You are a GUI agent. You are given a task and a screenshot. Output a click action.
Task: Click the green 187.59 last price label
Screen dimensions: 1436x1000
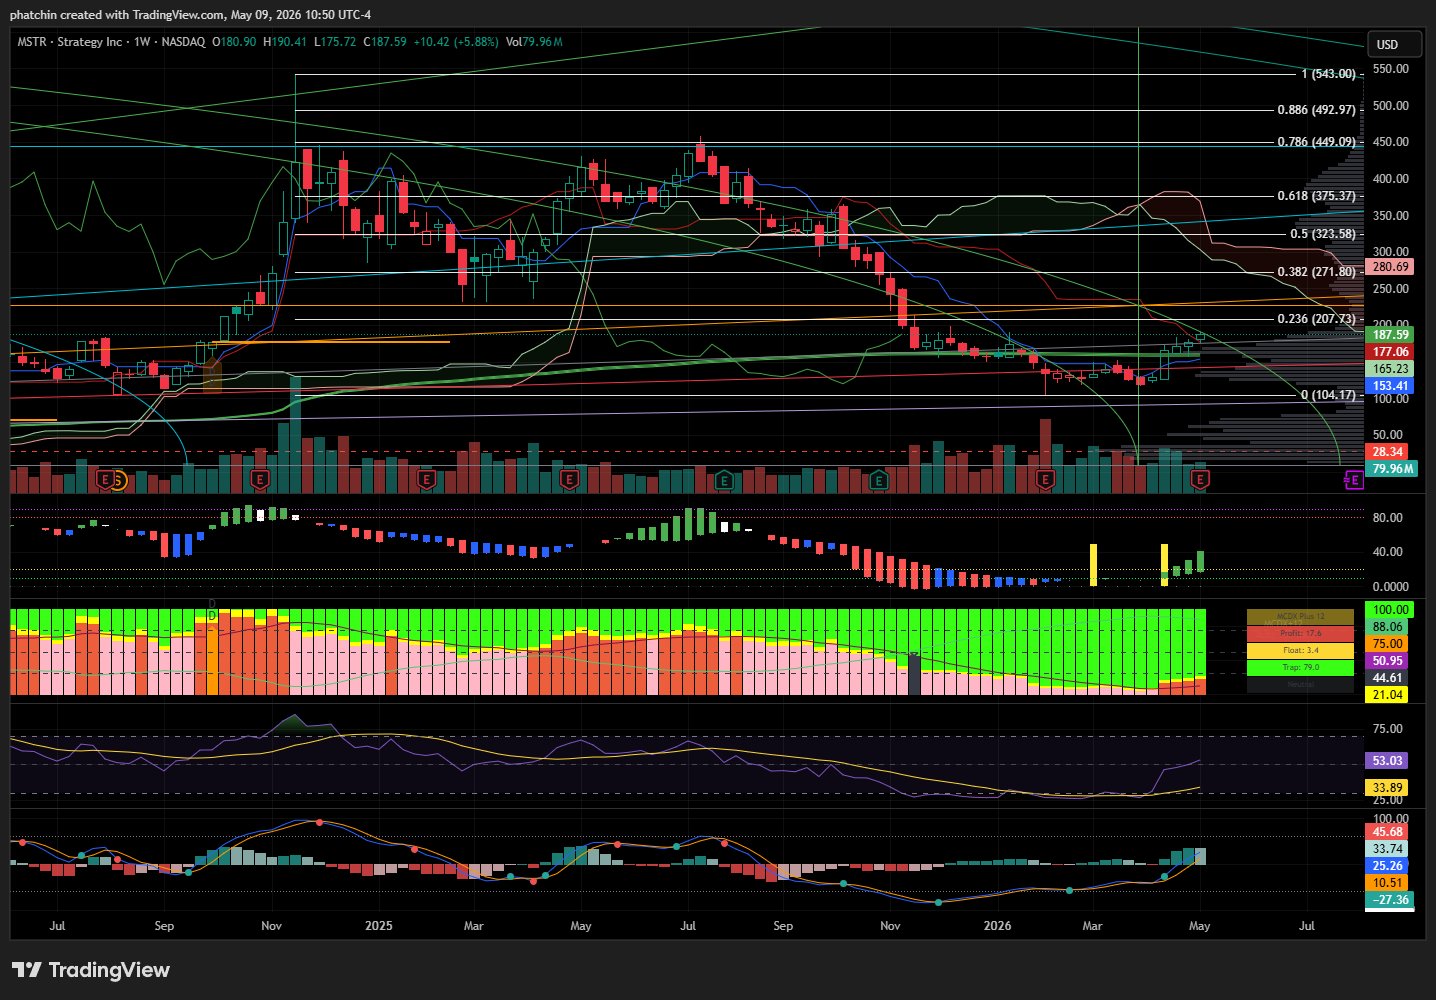point(1390,335)
